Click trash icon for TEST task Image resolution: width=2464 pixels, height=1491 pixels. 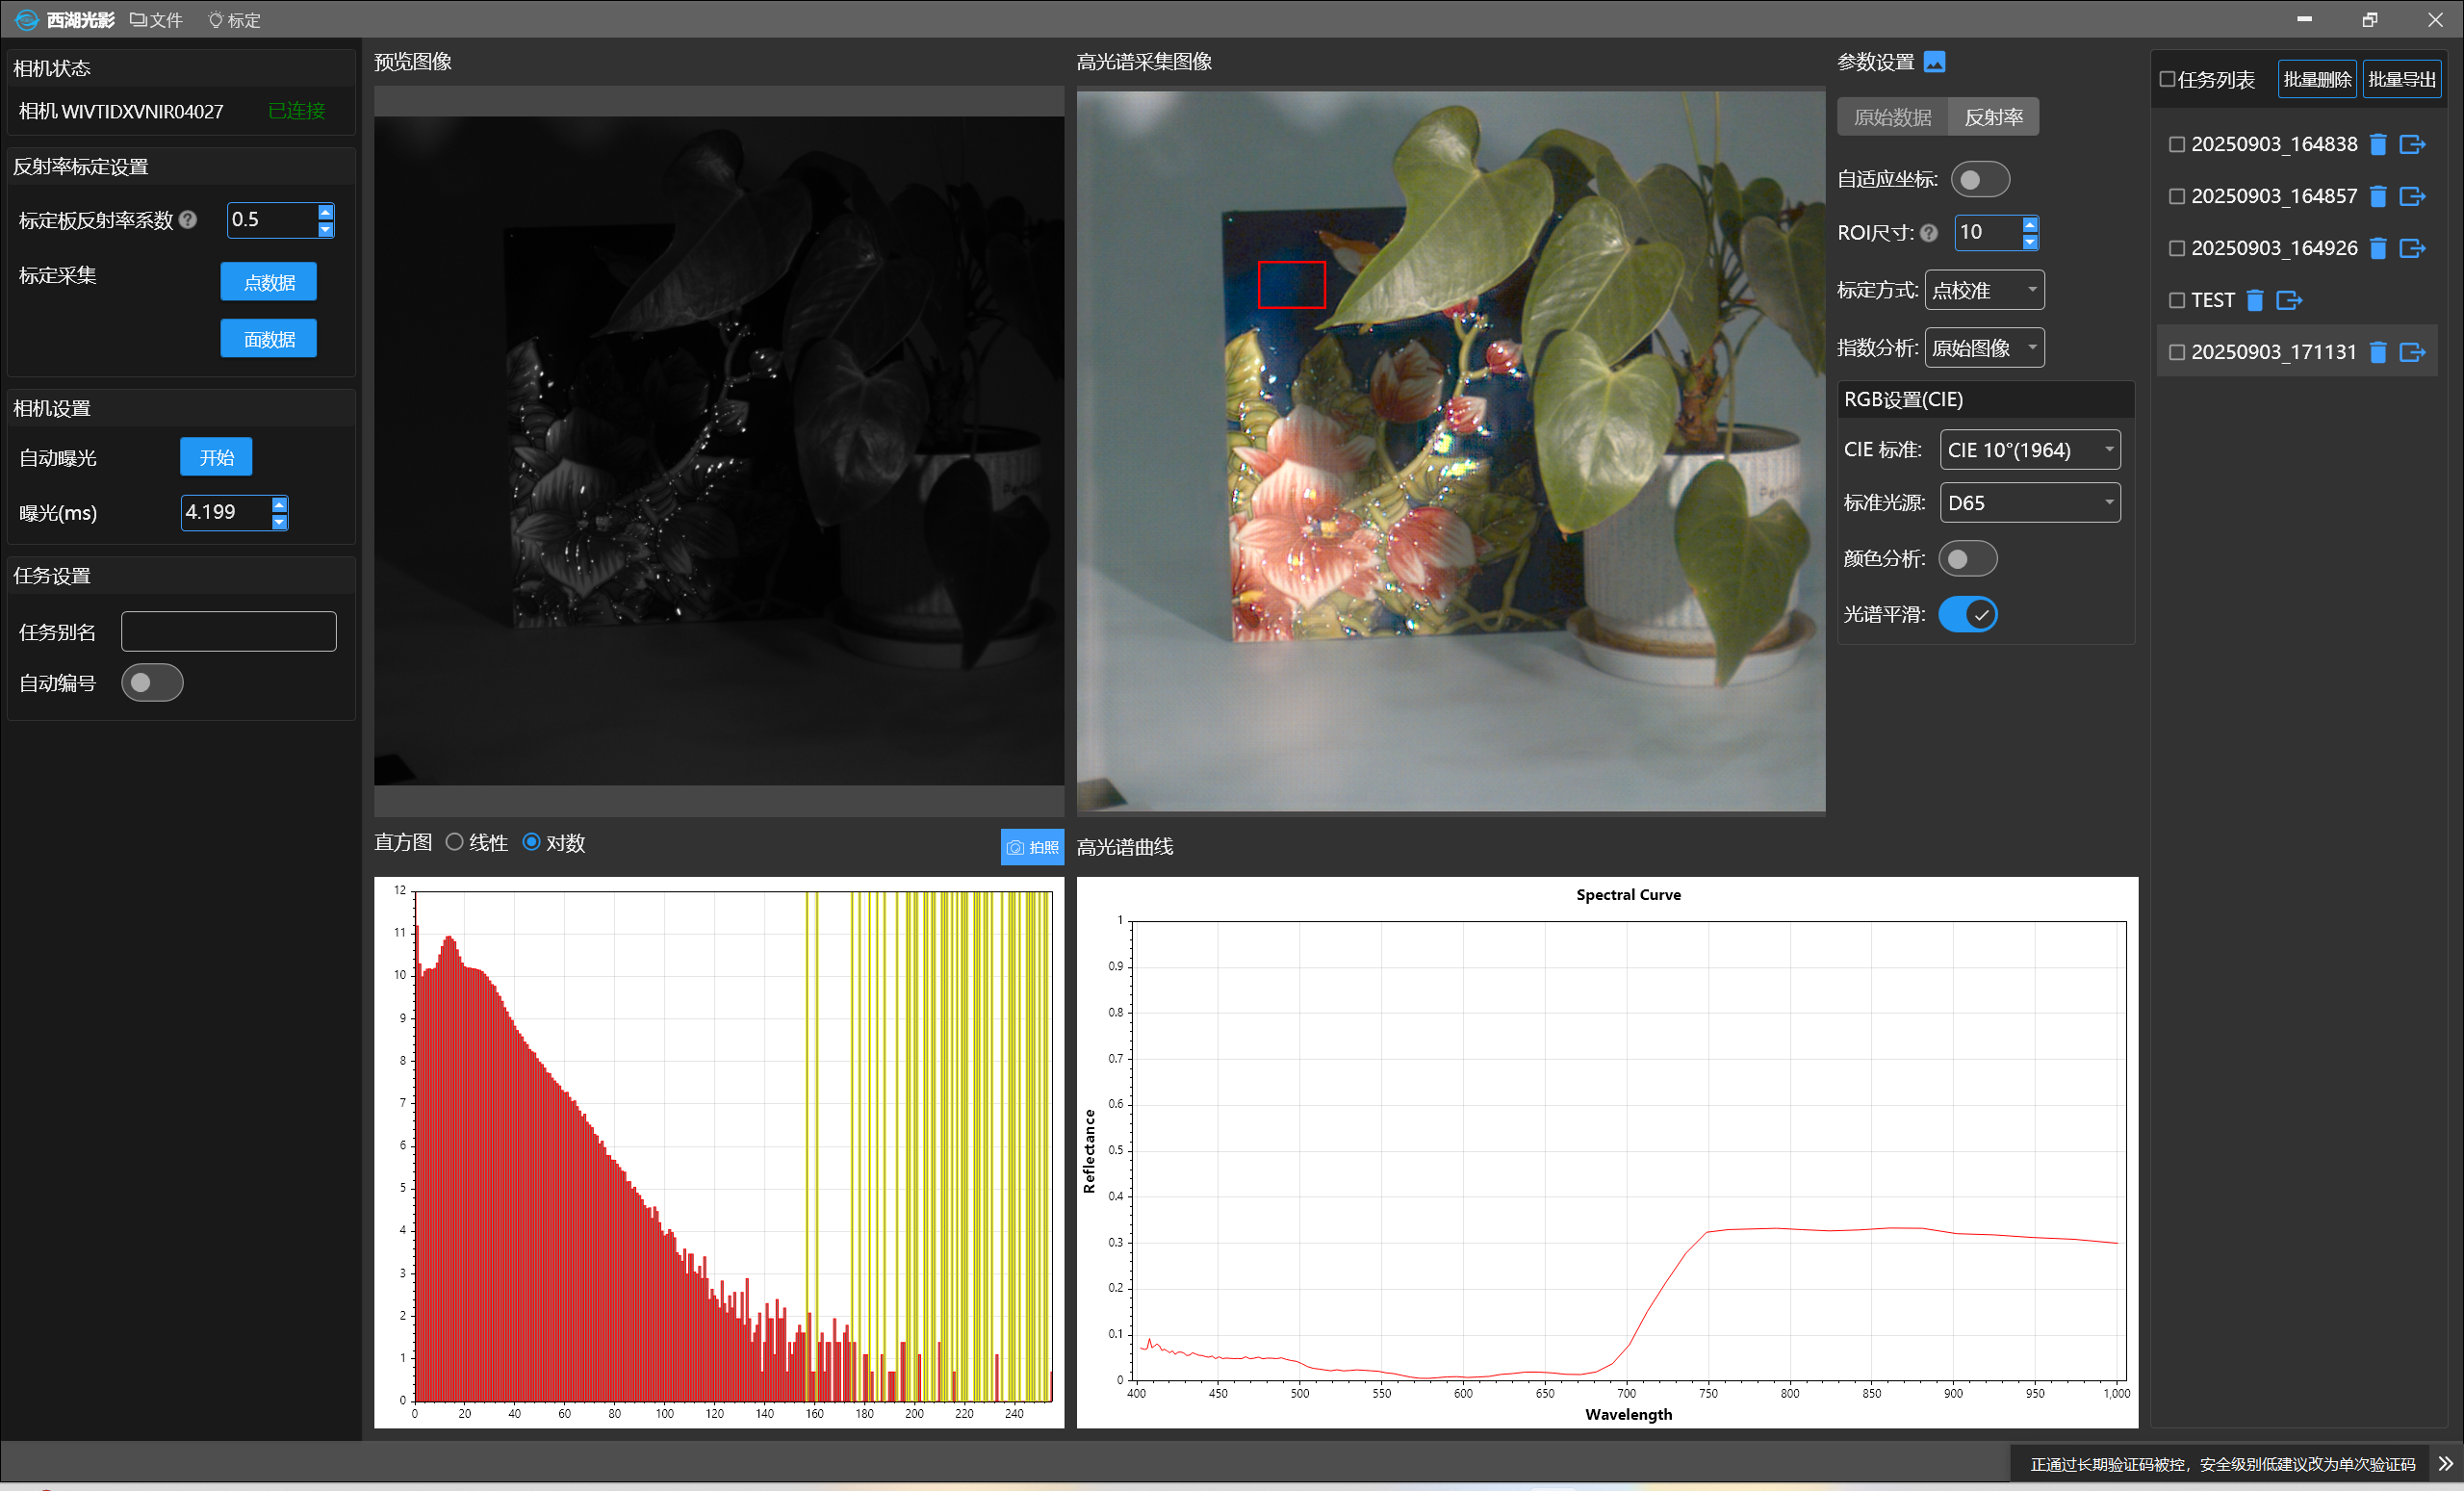(x=2254, y=301)
